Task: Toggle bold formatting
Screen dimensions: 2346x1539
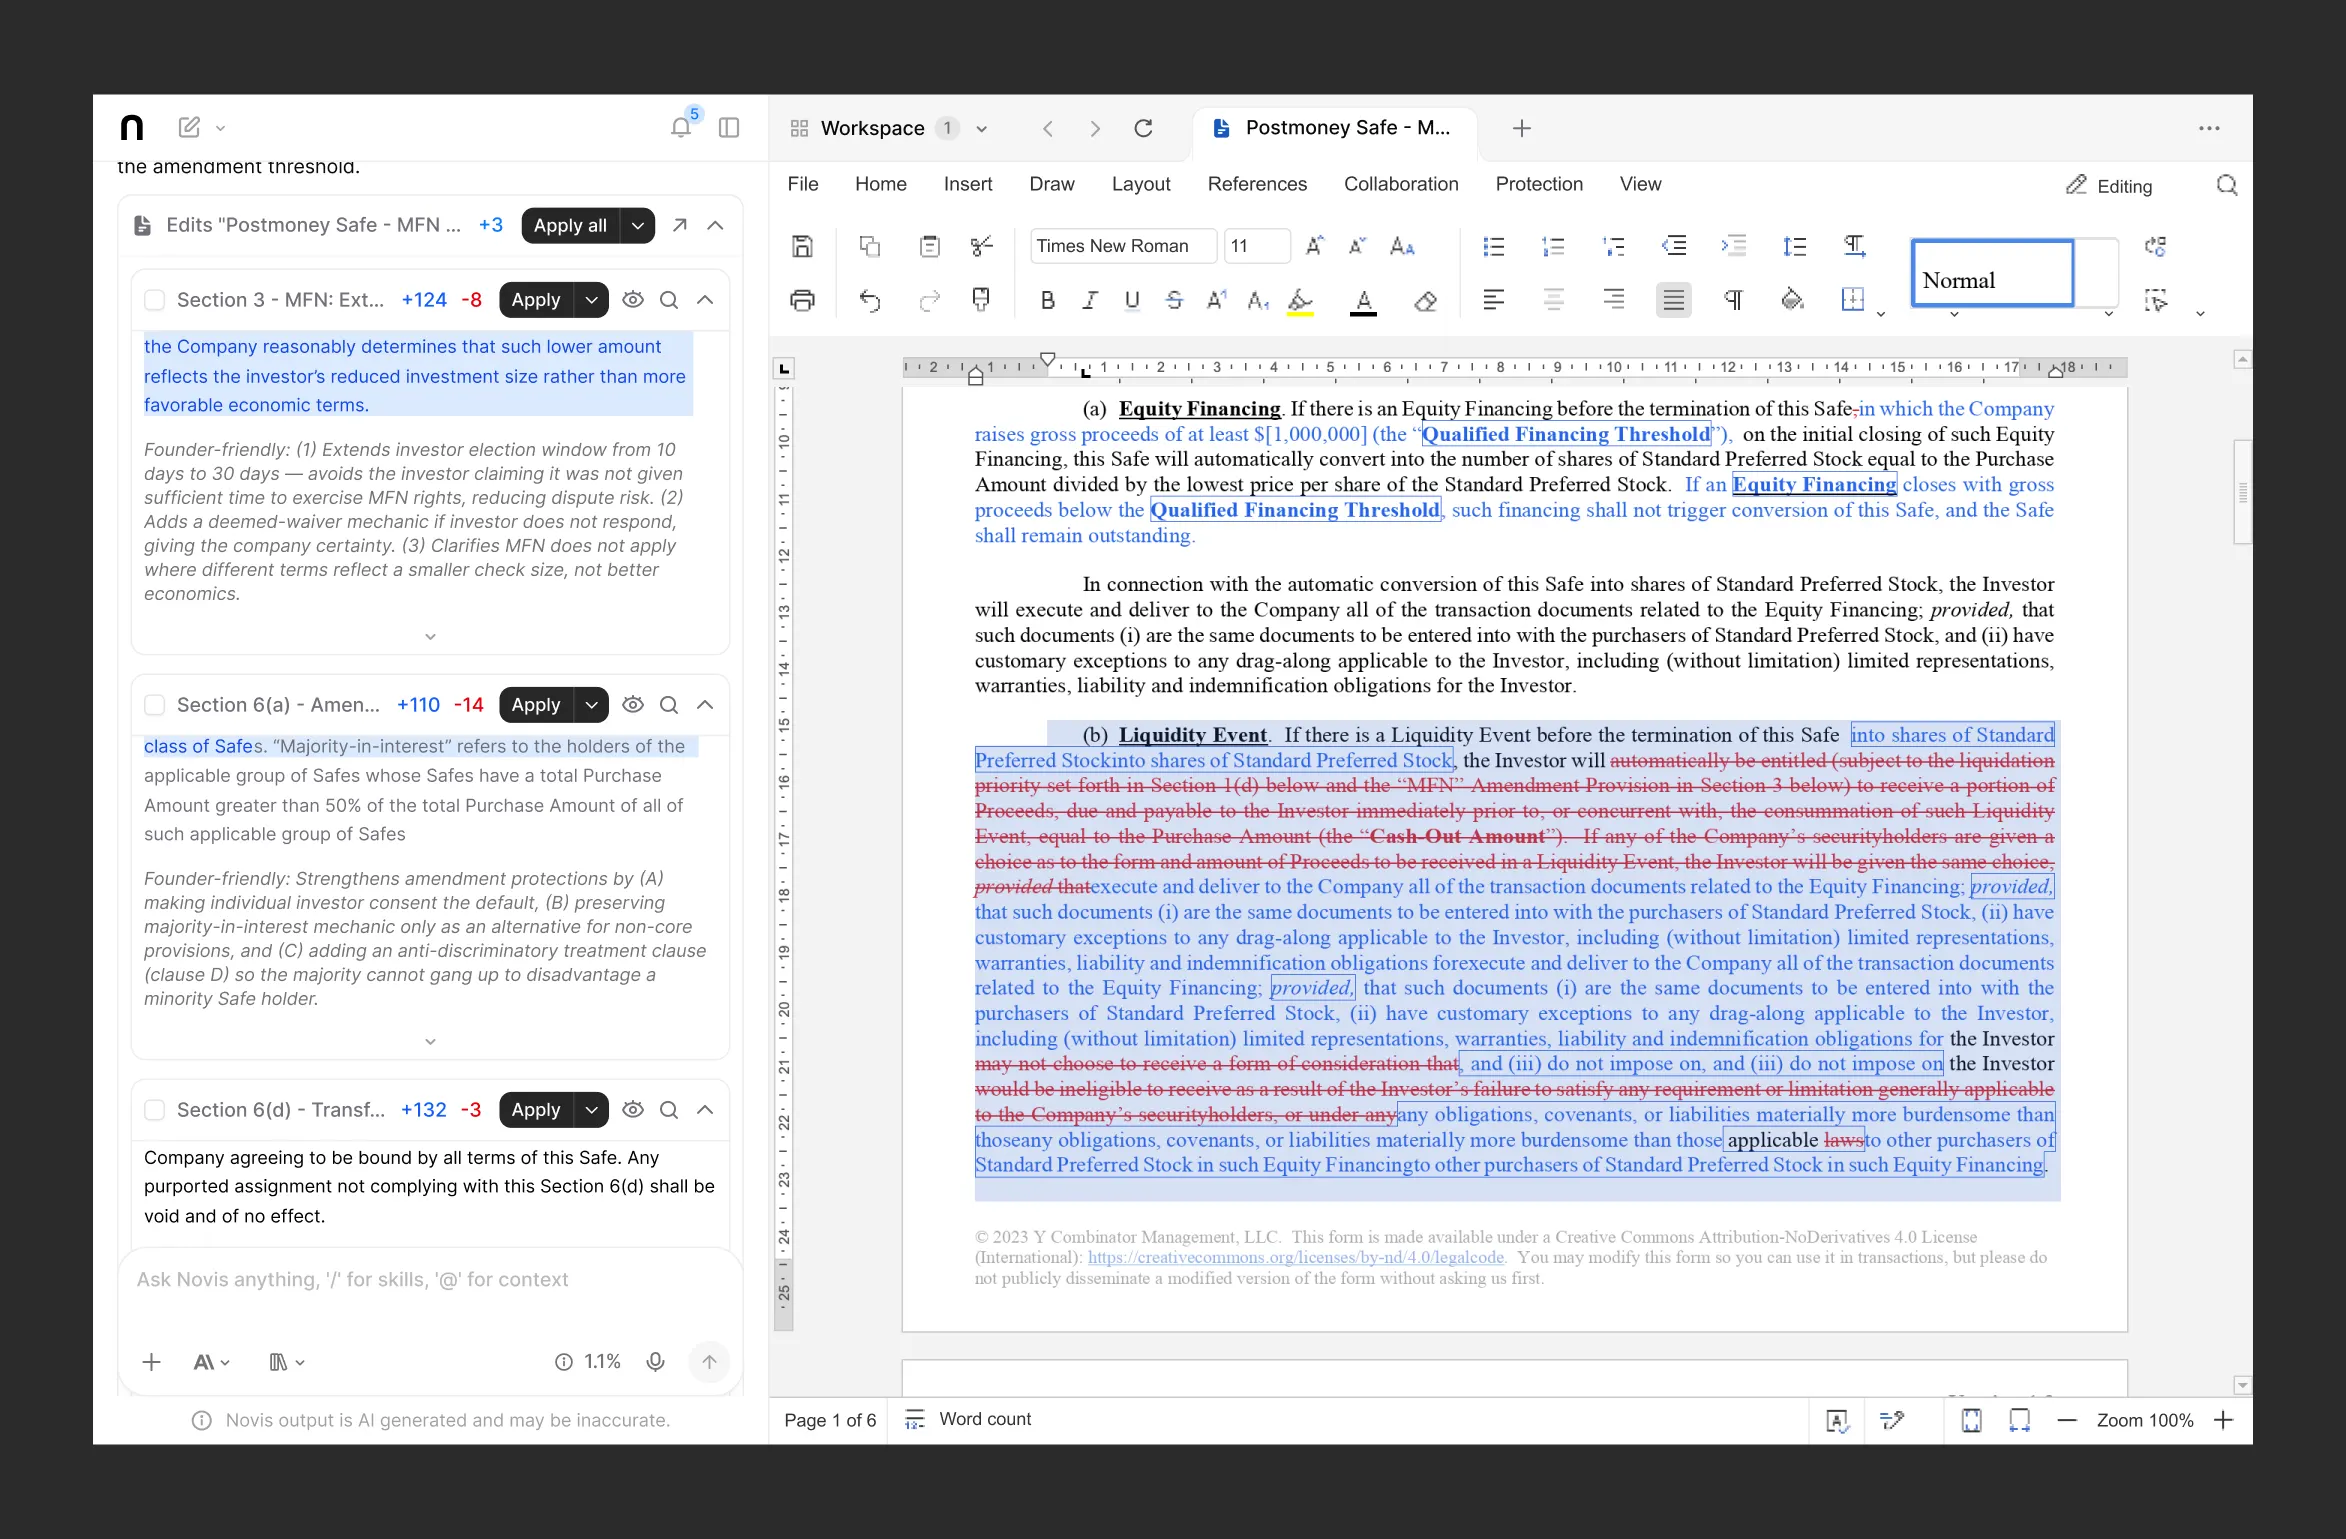Action: (1048, 300)
